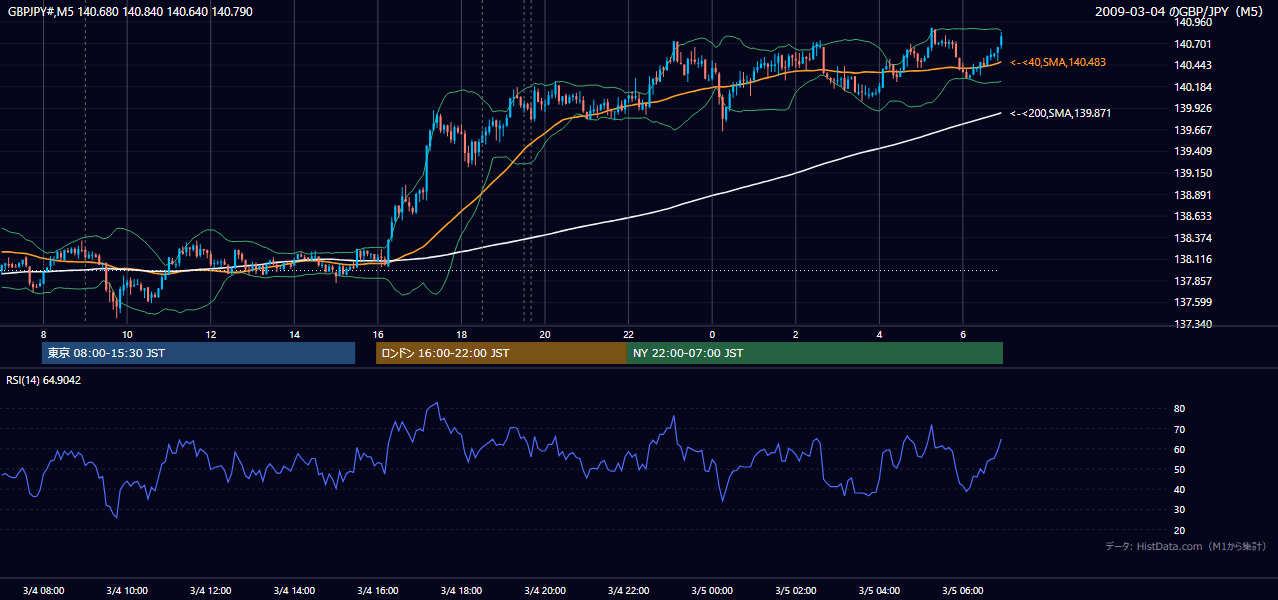Click RSI scale value 30
This screenshot has height=600, width=1278.
1179,510
